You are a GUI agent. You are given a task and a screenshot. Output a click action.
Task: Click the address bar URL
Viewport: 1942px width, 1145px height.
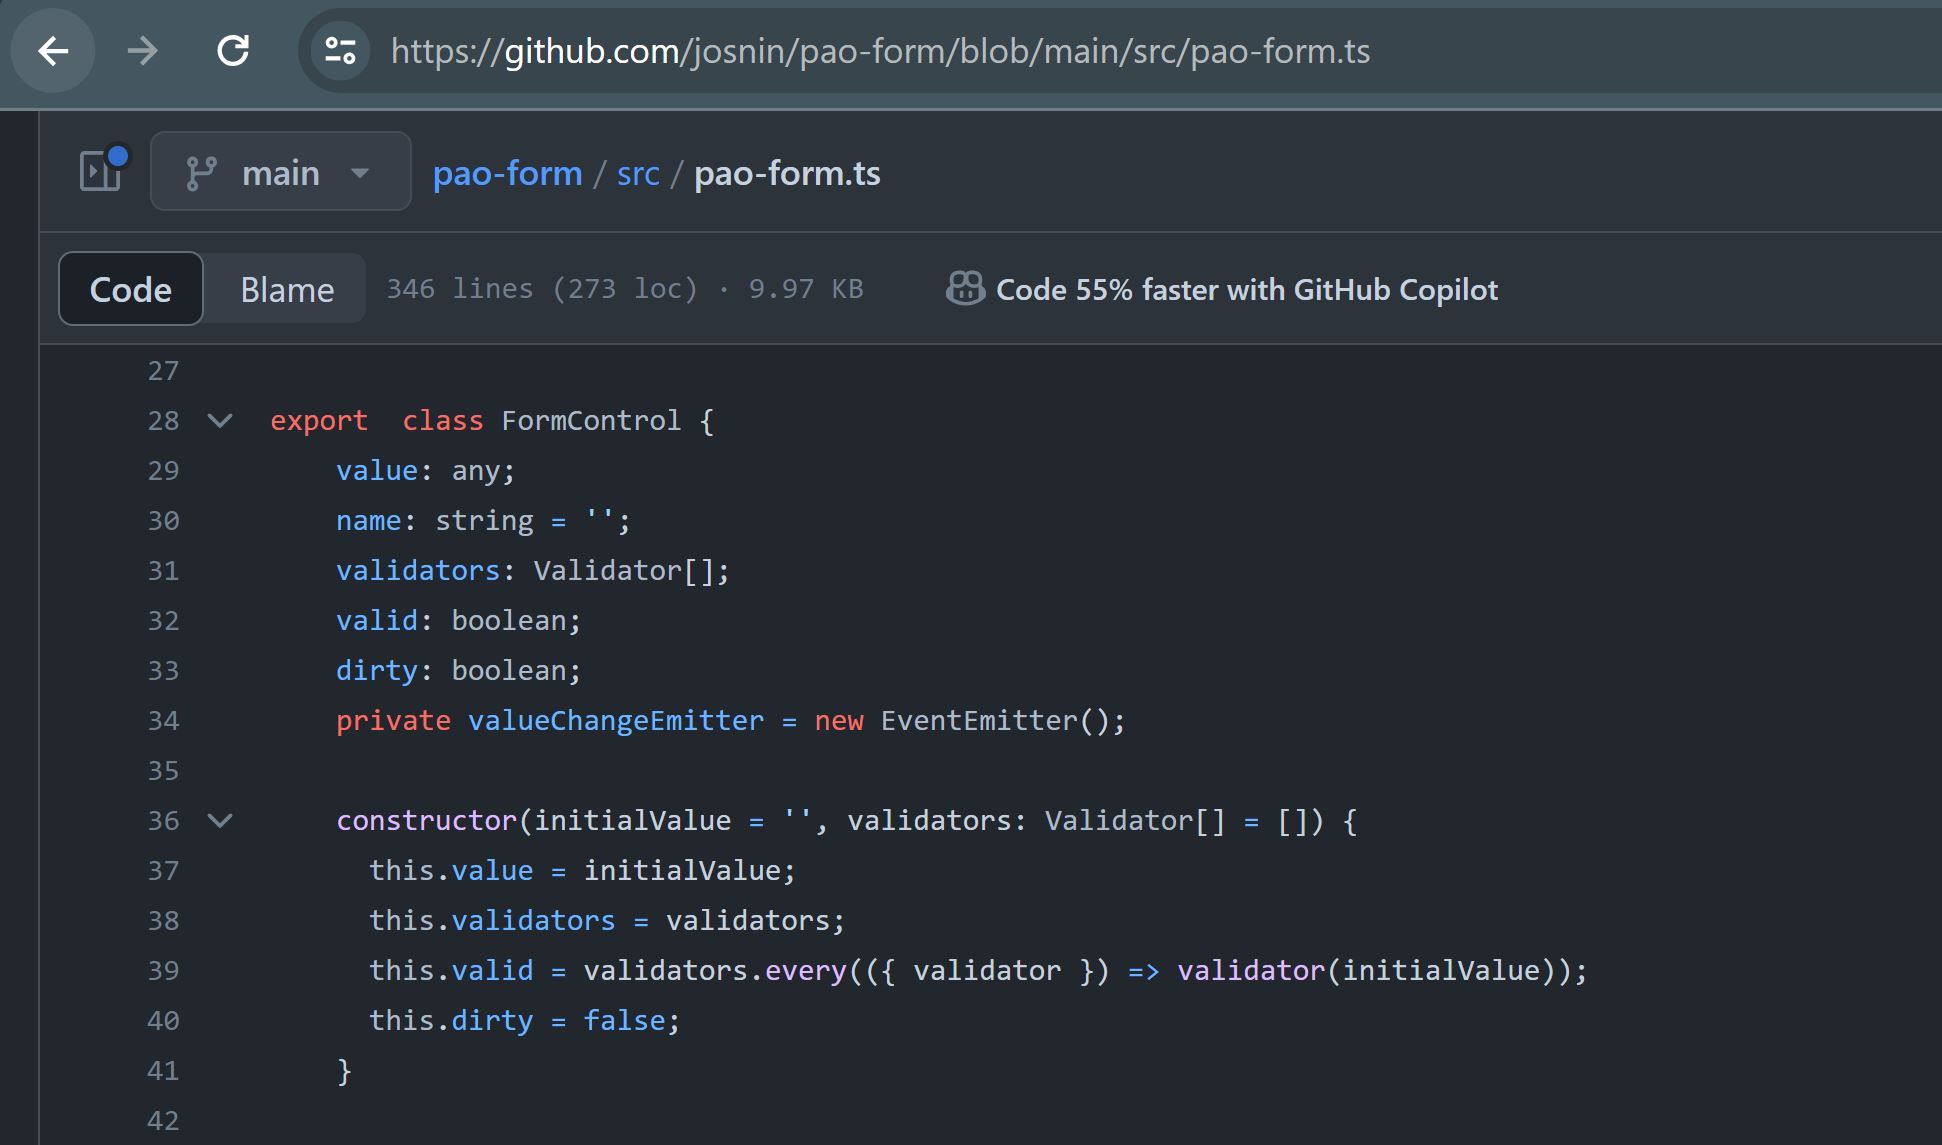tap(880, 51)
